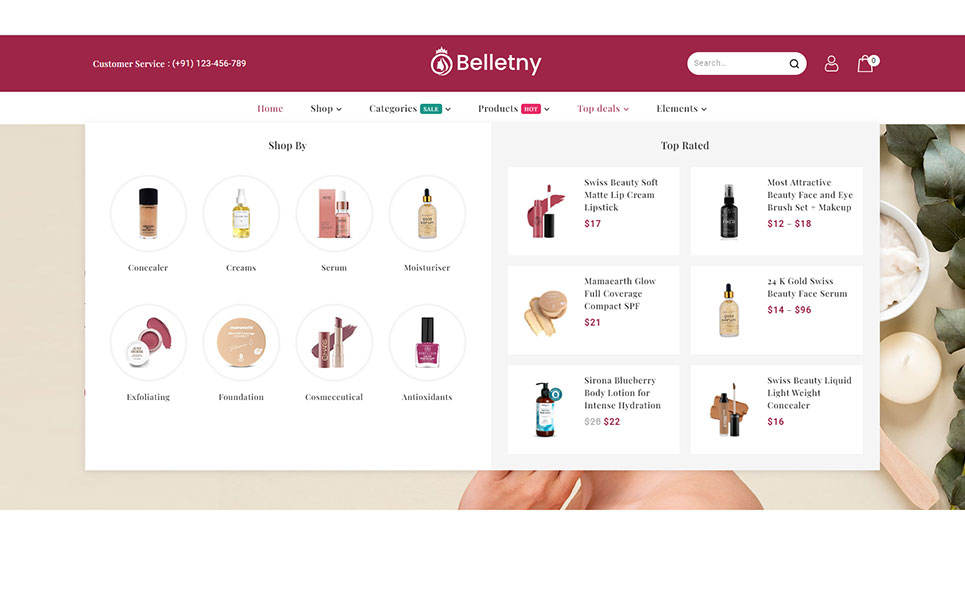Open the user account icon
The height and width of the screenshot is (600, 965).
[x=831, y=63]
